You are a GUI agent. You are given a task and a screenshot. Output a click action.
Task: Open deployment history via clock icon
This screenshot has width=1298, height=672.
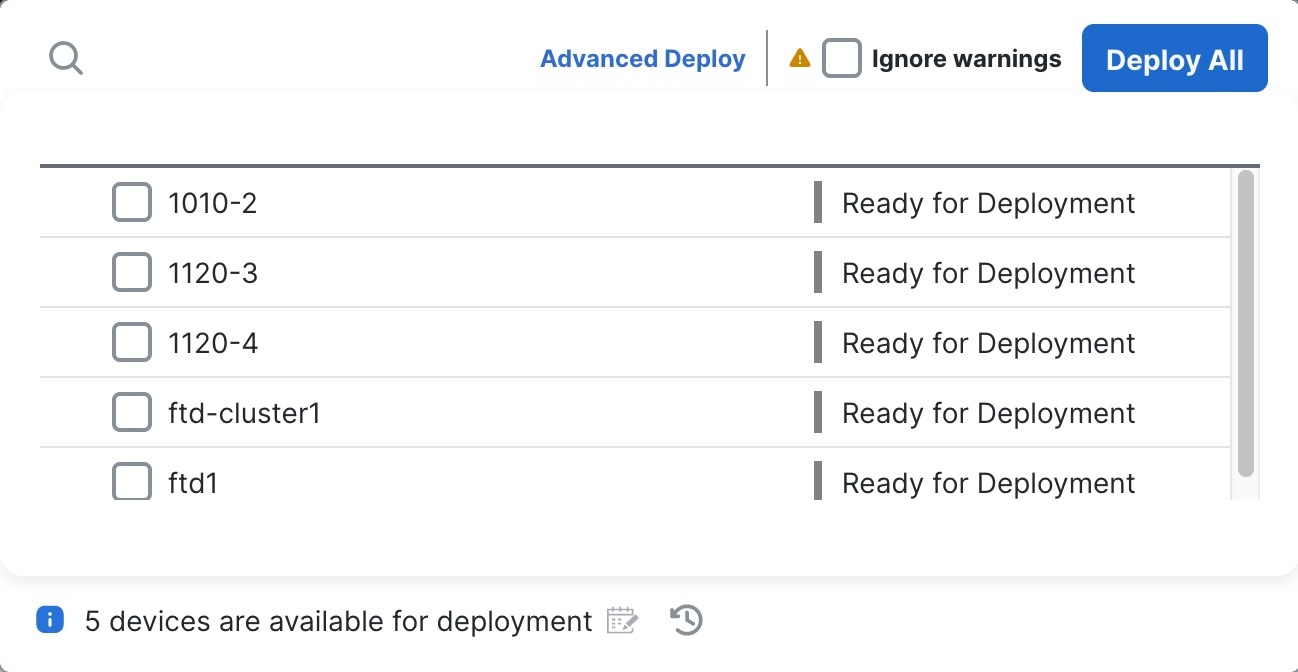tap(686, 621)
